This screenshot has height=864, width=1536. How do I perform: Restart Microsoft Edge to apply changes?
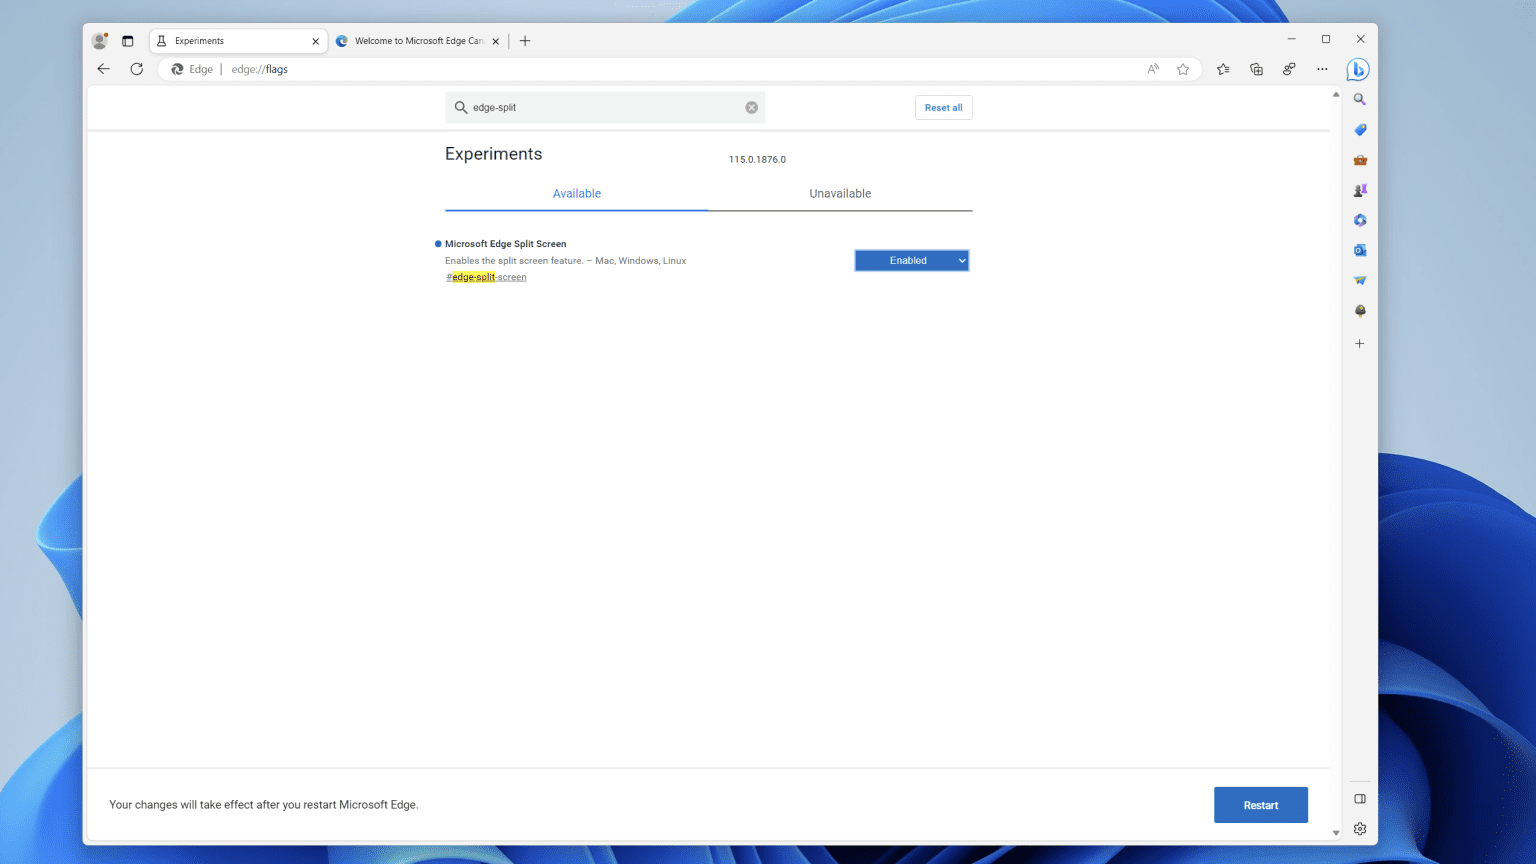point(1260,804)
